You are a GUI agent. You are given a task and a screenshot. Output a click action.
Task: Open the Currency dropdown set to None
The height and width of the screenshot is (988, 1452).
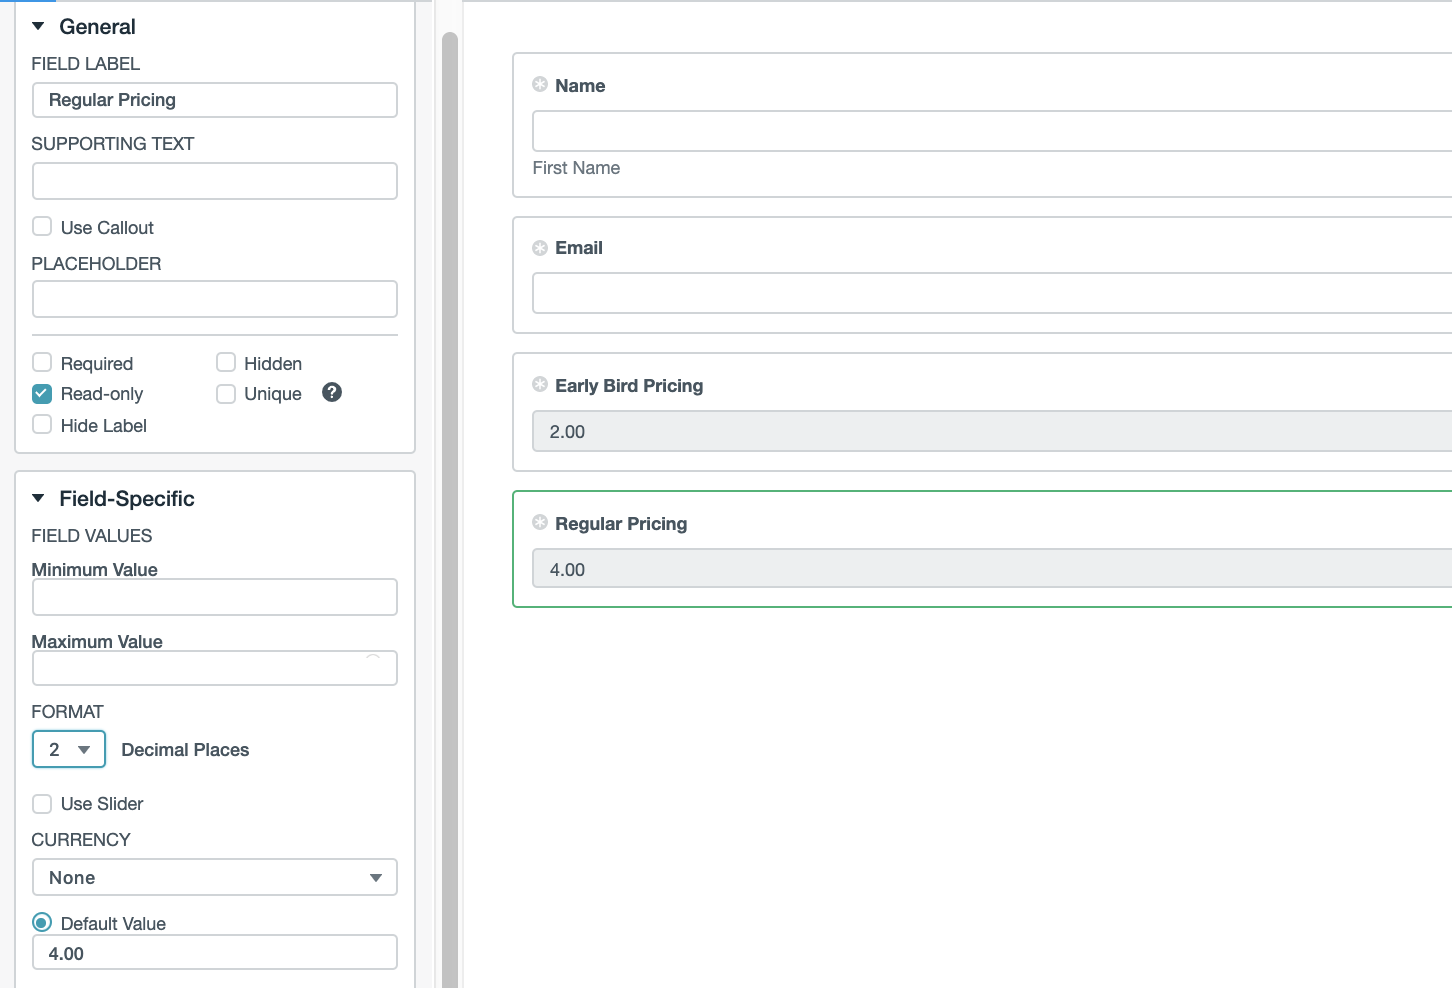[x=215, y=878]
